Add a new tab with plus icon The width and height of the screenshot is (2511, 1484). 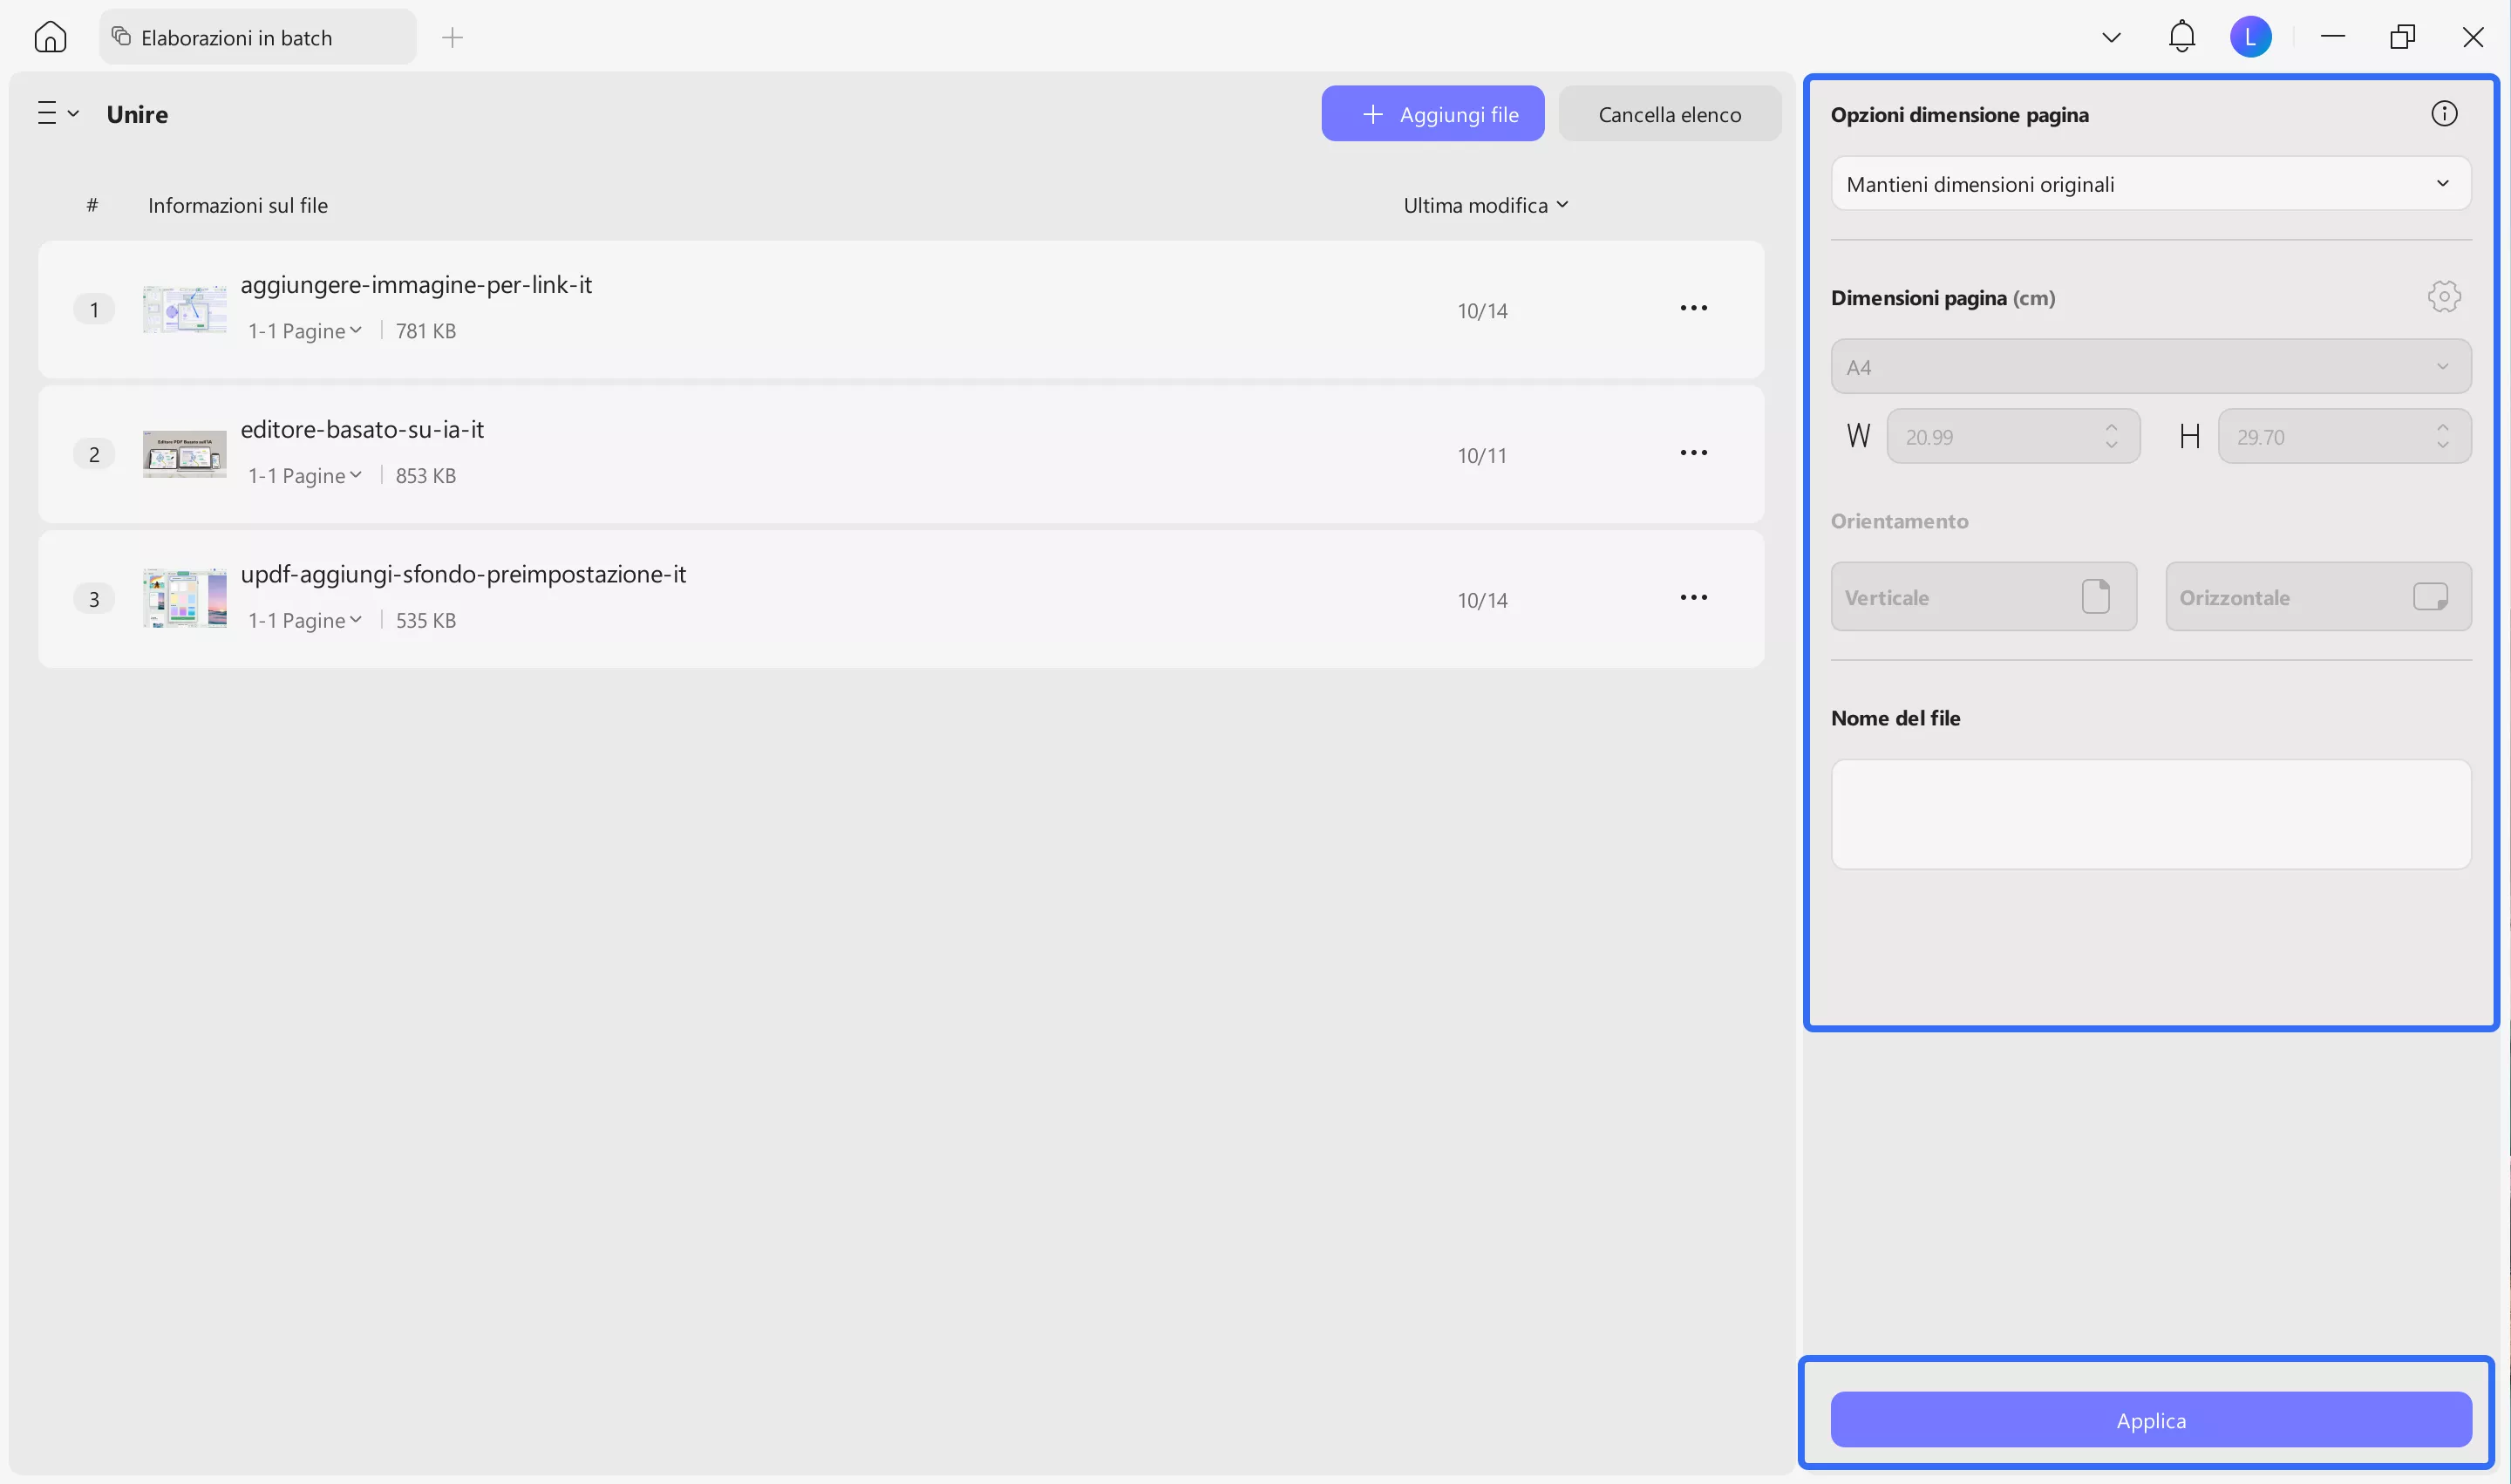[x=452, y=38]
